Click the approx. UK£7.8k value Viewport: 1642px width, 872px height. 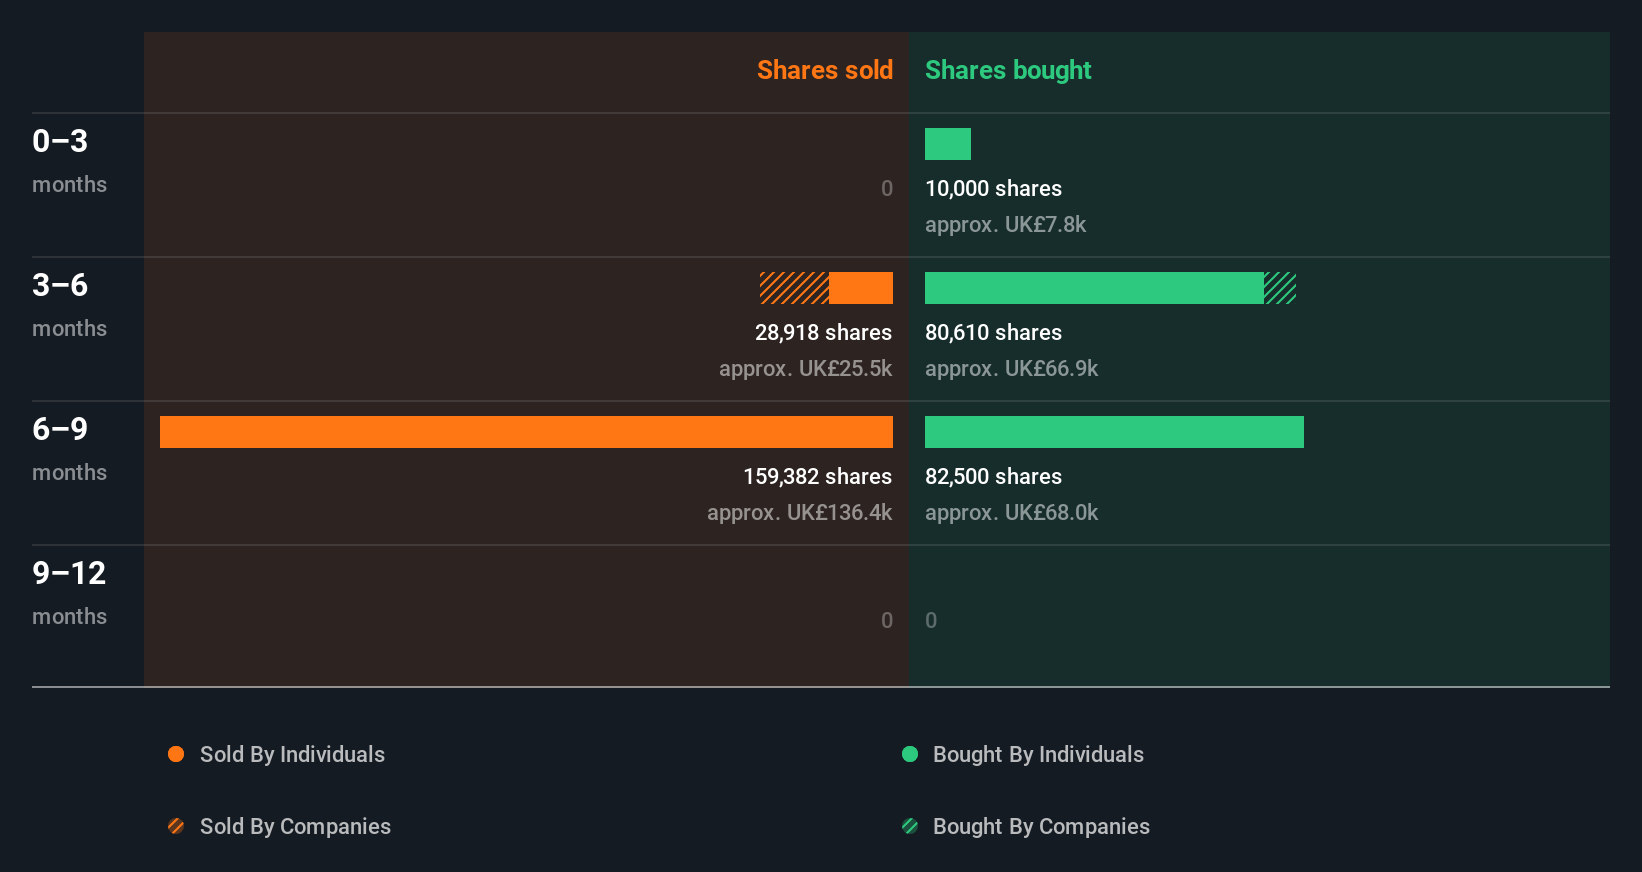click(x=1005, y=224)
